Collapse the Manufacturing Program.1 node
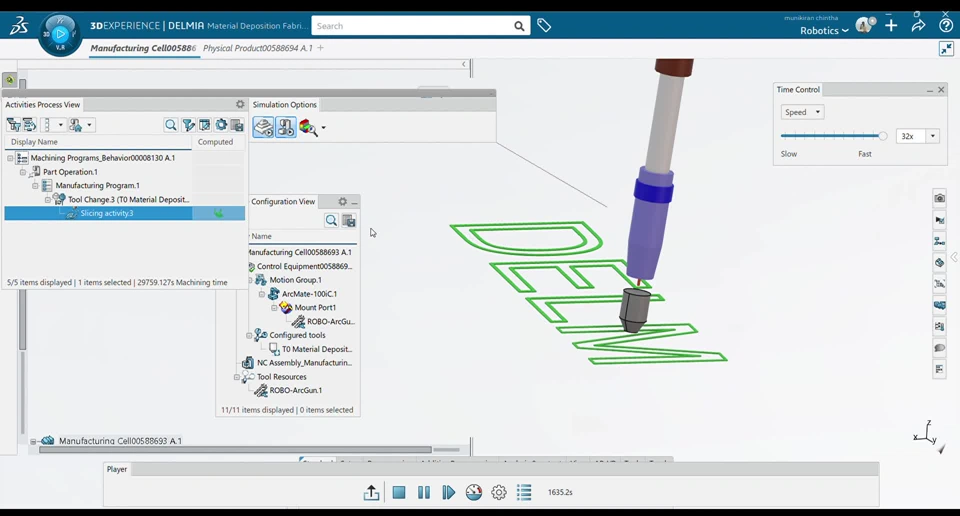This screenshot has height=516, width=960. pos(35,185)
